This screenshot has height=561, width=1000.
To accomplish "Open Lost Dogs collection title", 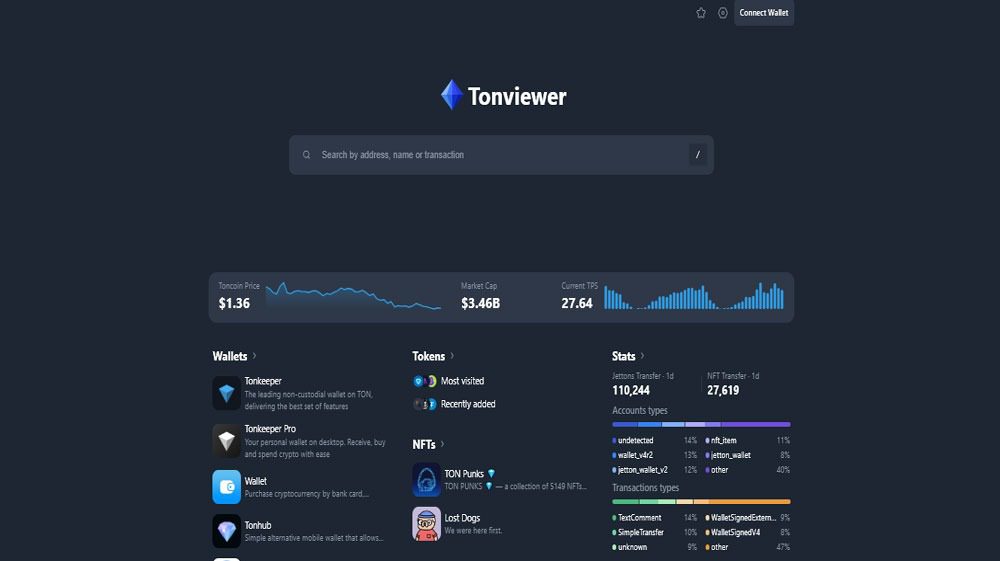I will point(462,518).
